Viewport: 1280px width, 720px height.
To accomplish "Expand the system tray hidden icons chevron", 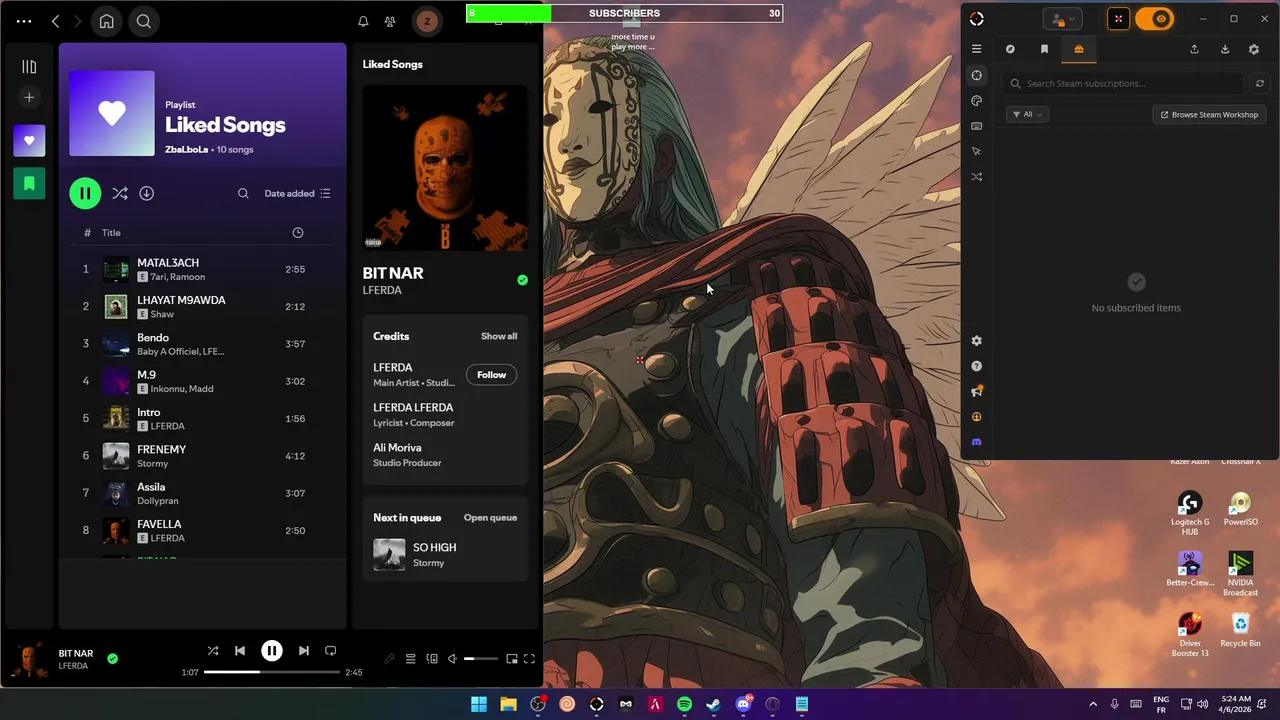I will tap(1092, 704).
